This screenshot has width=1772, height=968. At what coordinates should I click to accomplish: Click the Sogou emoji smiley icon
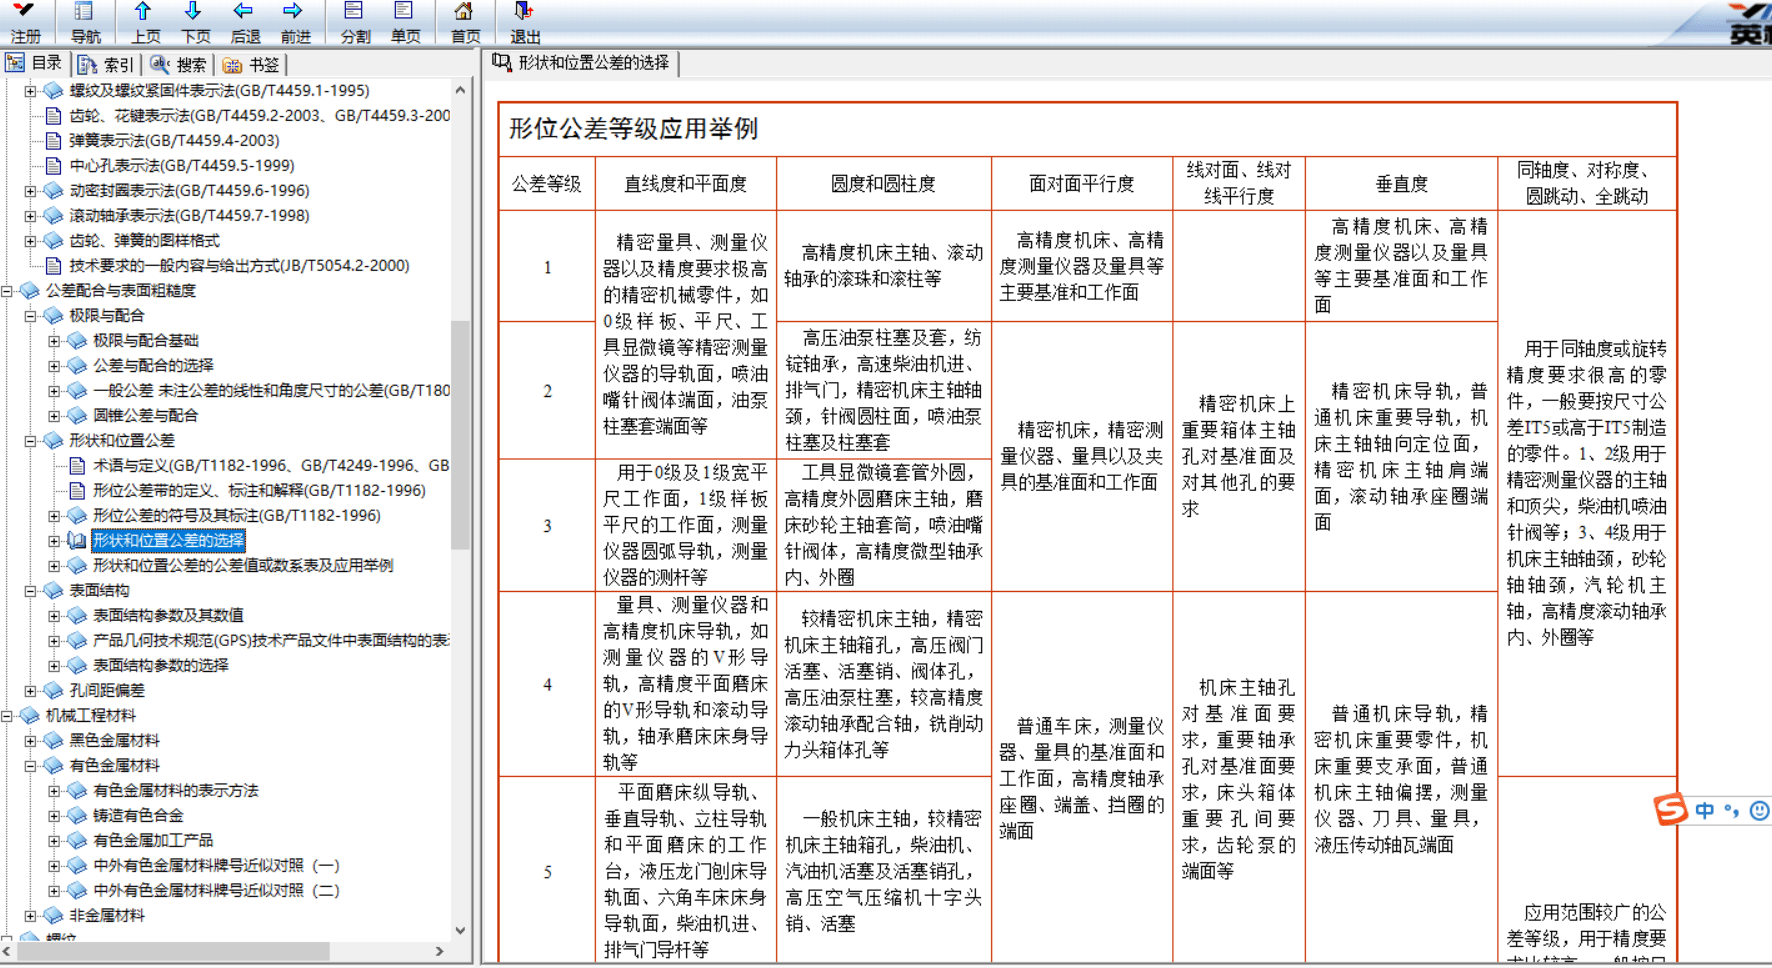point(1760,811)
